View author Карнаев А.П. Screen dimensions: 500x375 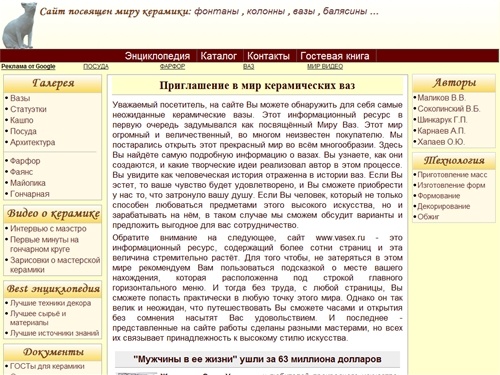[x=441, y=131]
